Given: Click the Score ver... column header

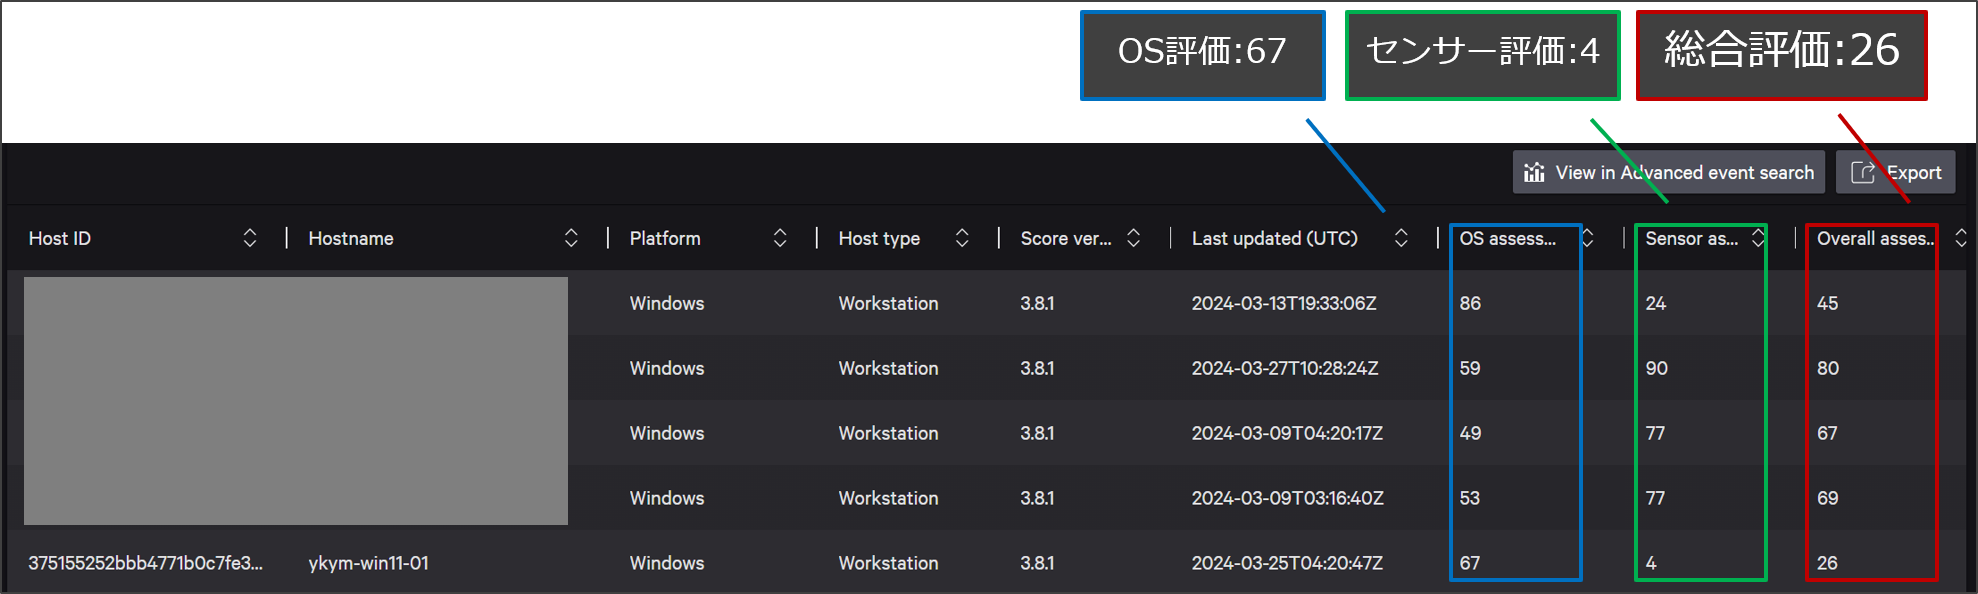Looking at the screenshot, I should click(1066, 238).
